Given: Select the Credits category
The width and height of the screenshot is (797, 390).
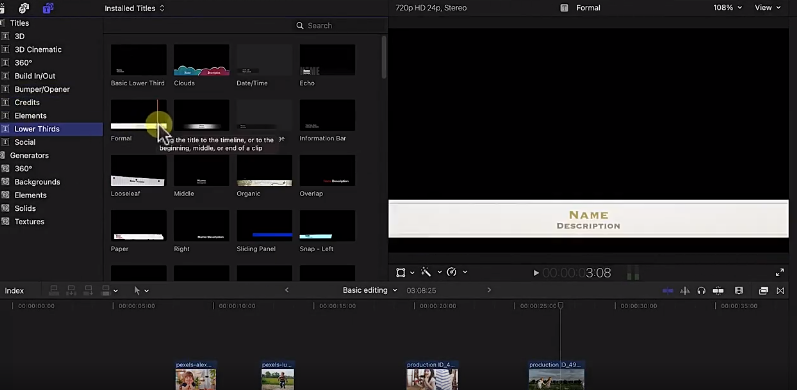Looking at the screenshot, I should [26, 102].
